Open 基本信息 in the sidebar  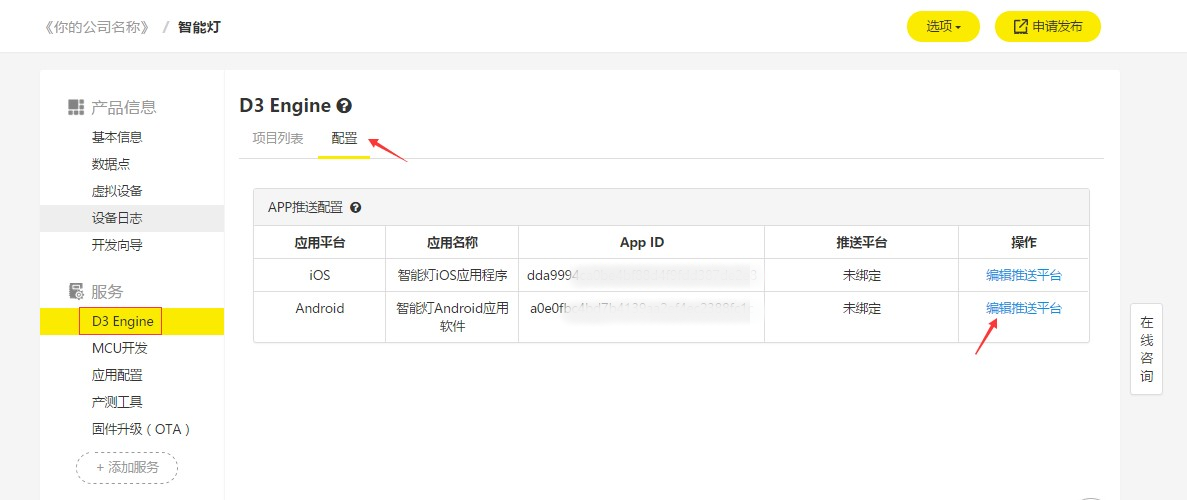tap(117, 137)
